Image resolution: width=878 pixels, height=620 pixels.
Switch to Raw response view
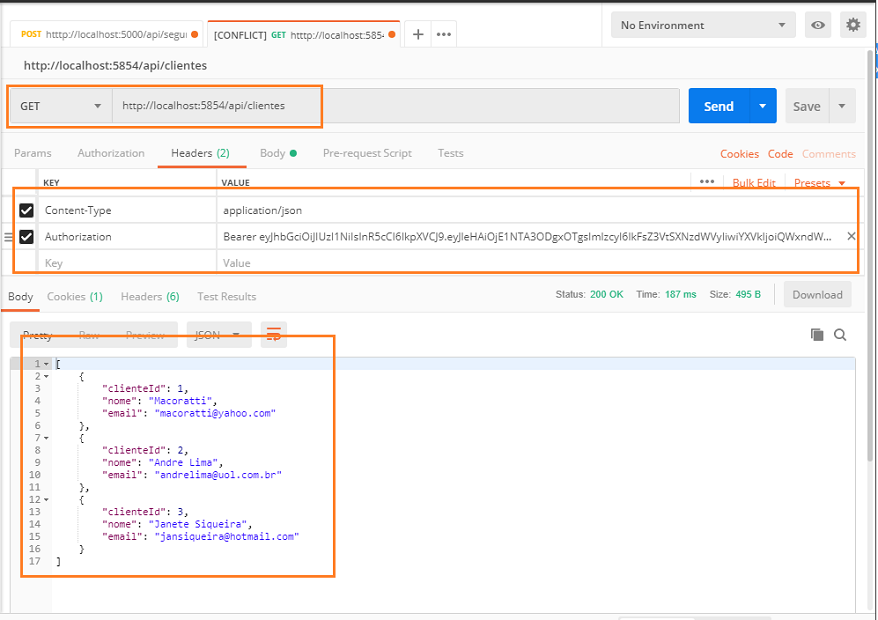(x=89, y=335)
